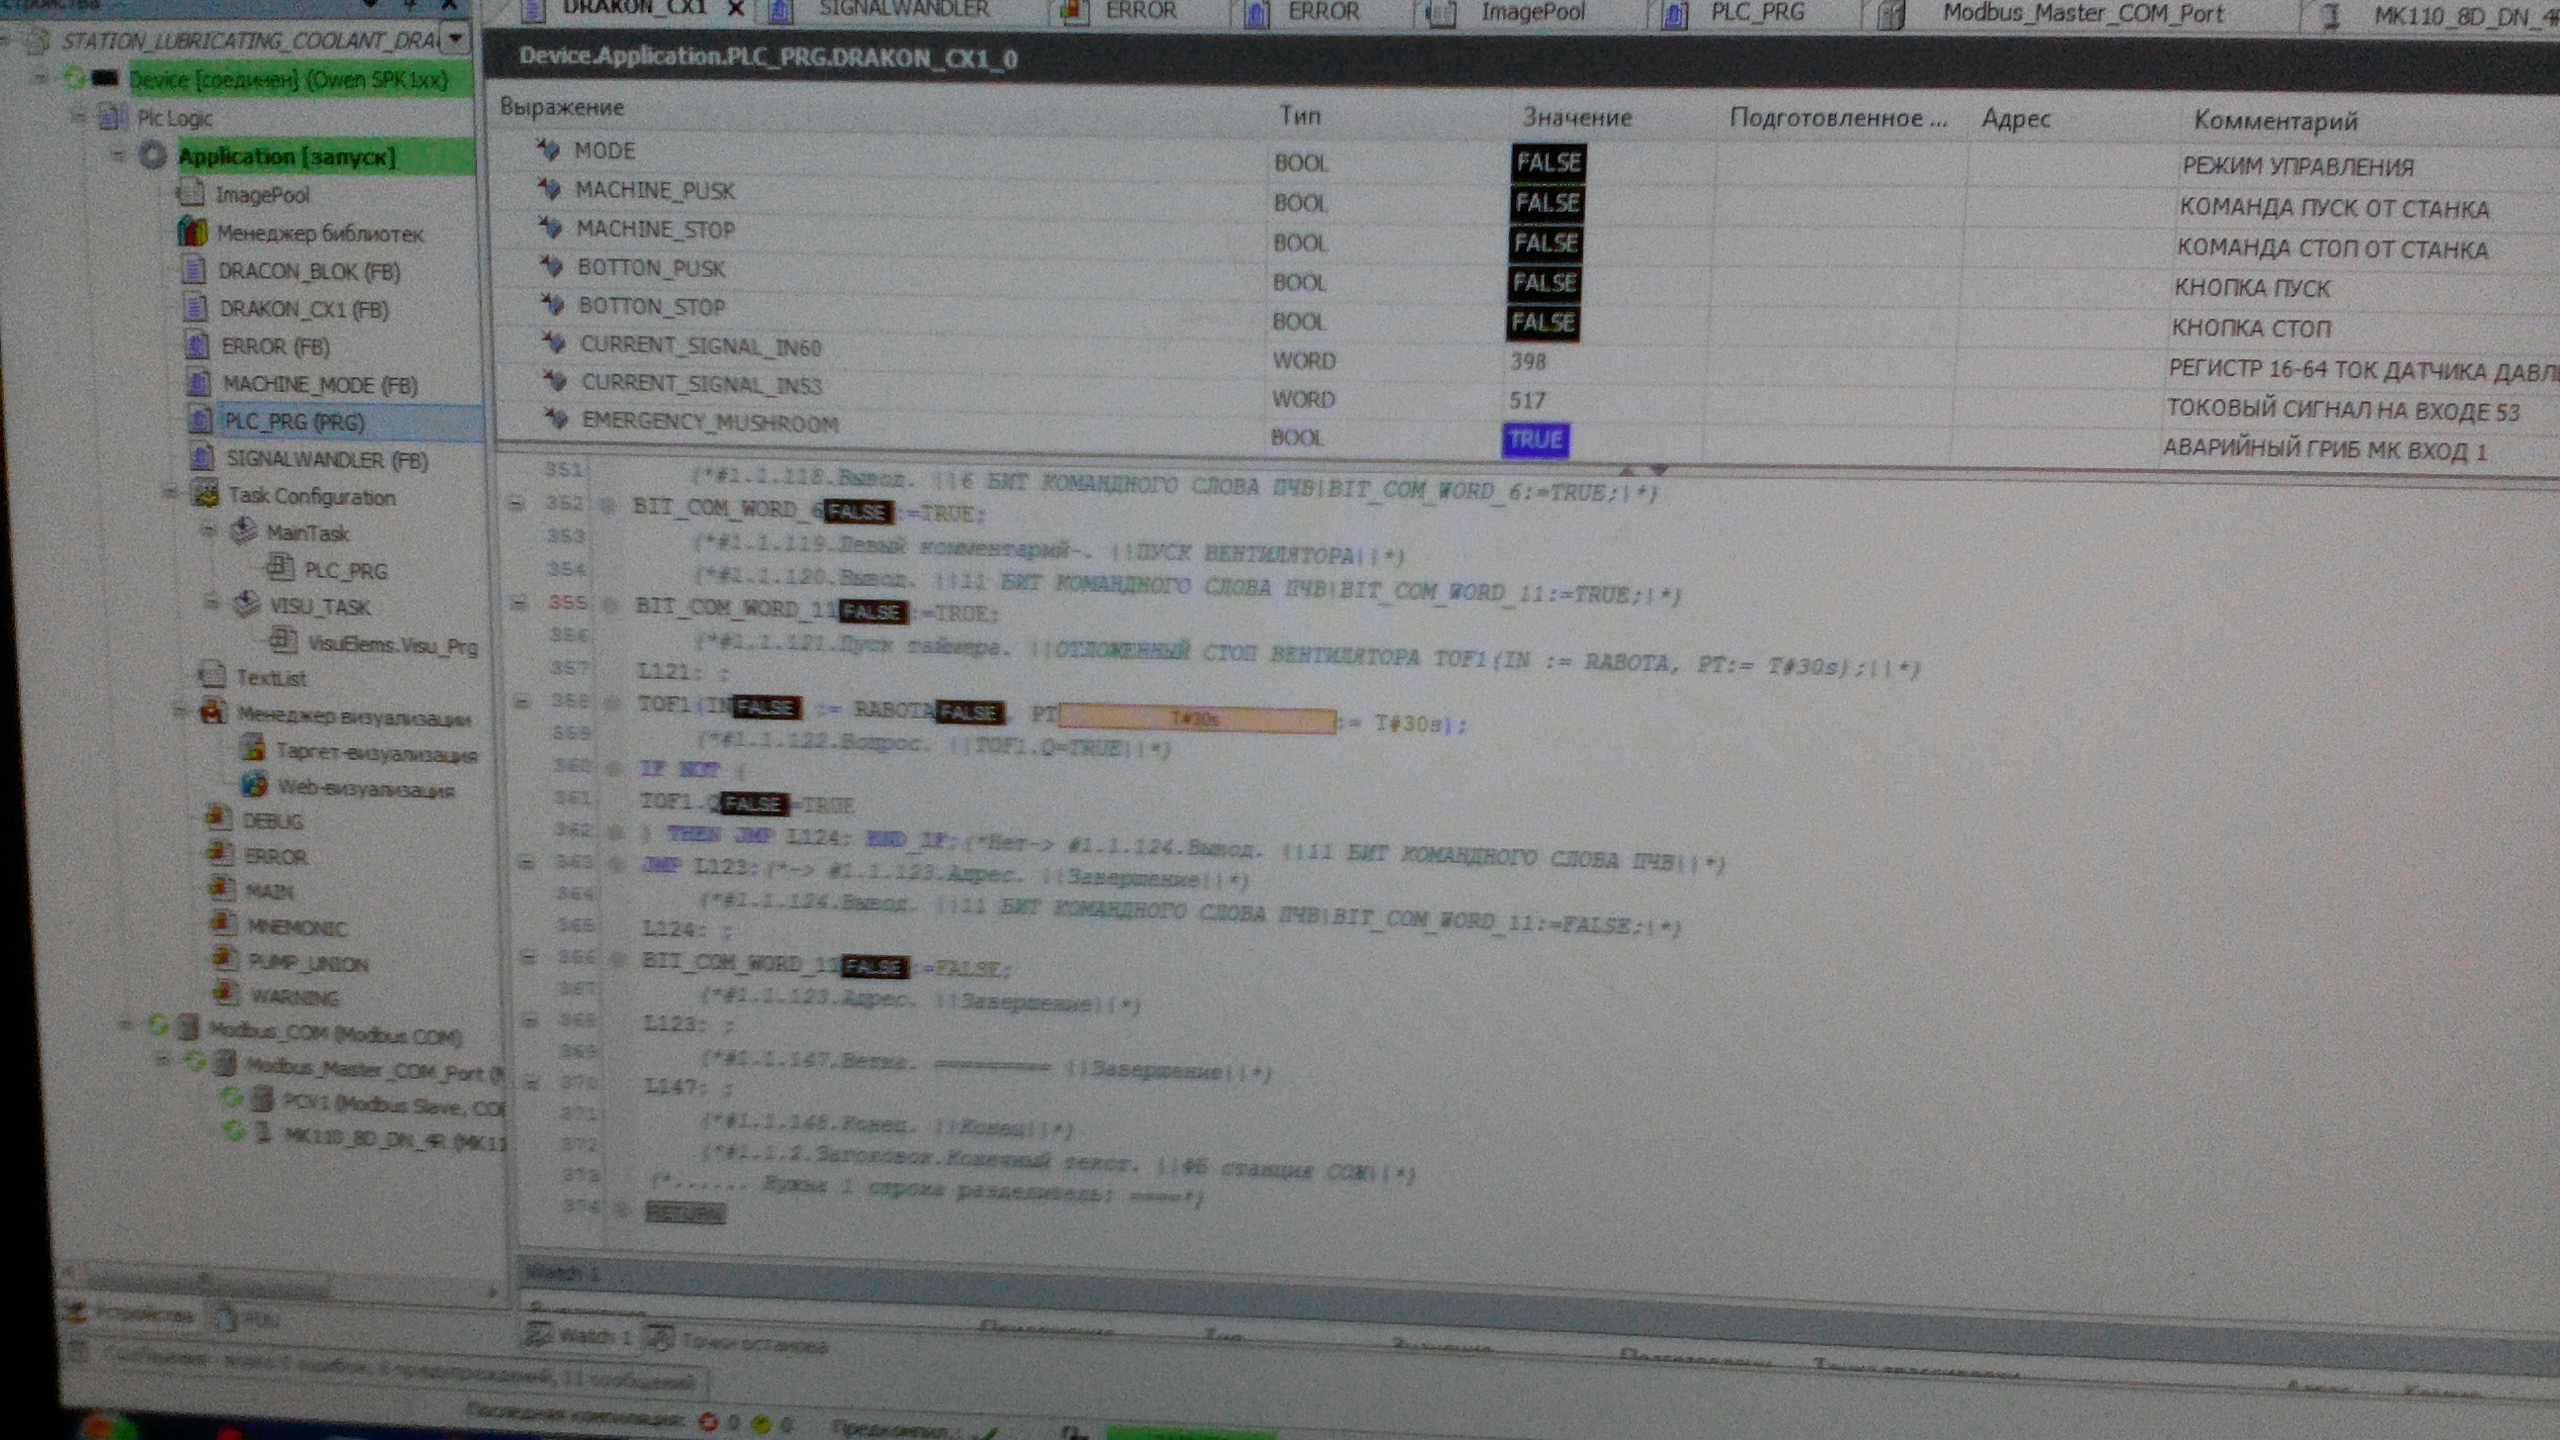
Task: Click the Task Configuration icon
Action: [x=206, y=494]
